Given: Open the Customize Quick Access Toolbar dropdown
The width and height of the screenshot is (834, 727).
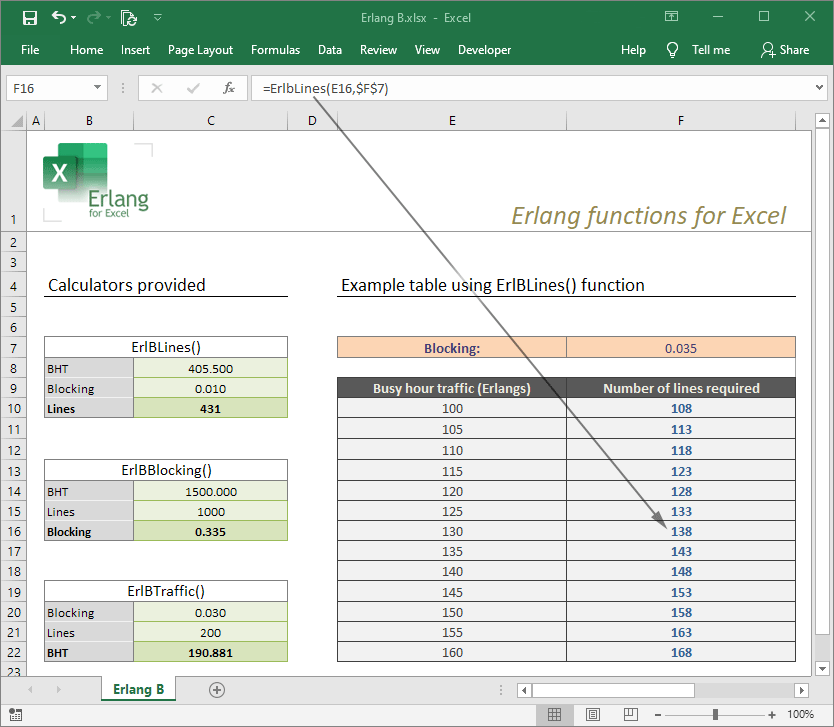Looking at the screenshot, I should click(x=158, y=16).
